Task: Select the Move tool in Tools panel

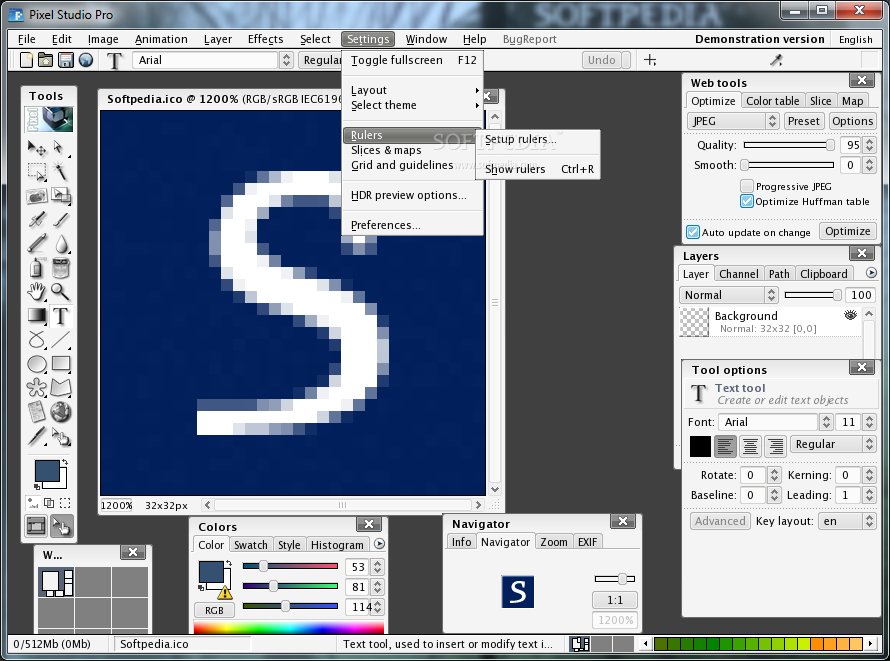Action: [37, 148]
